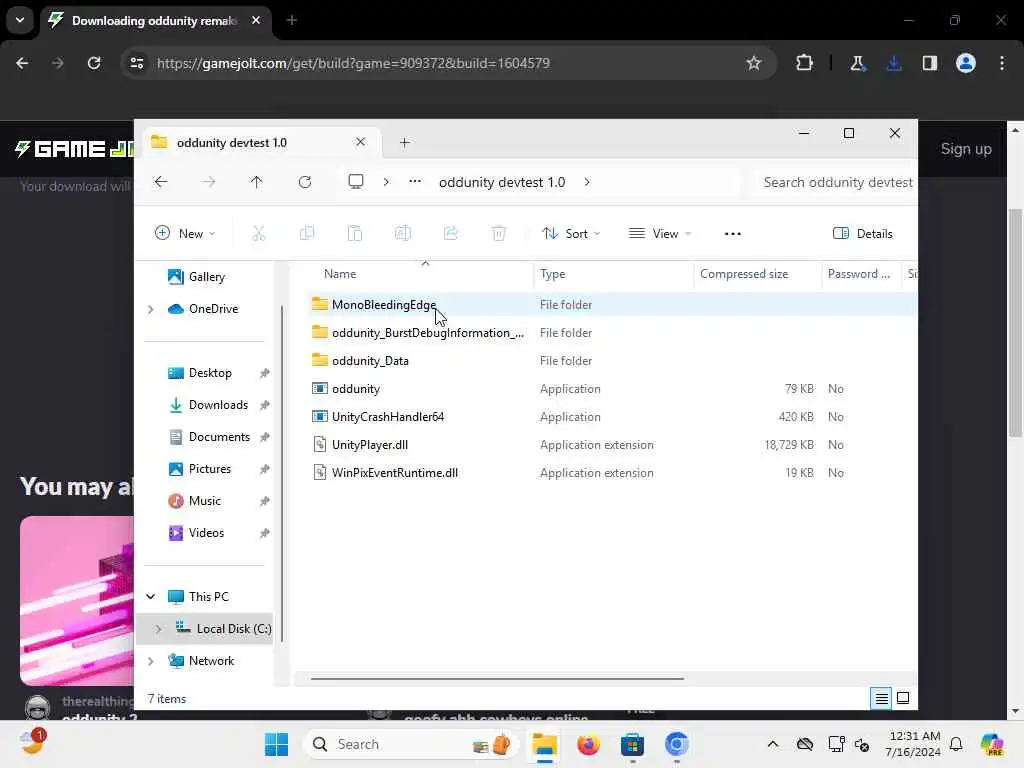
Task: Close the oddunity devtest 1.0 Explorer tab
Action: (360, 142)
